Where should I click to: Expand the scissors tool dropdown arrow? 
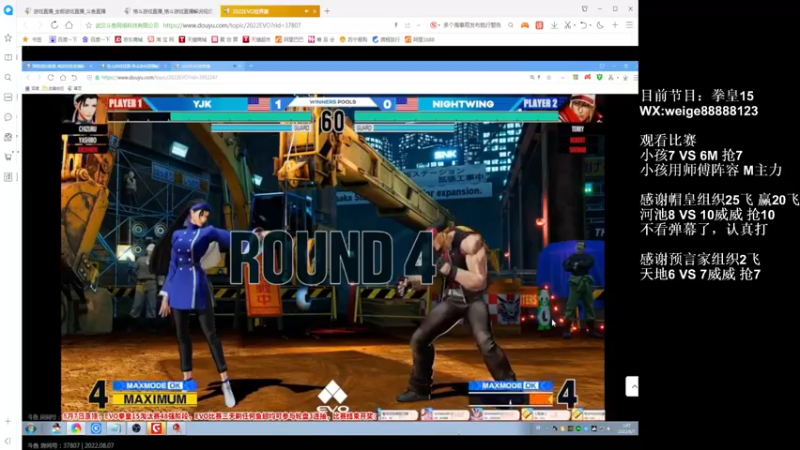[574, 25]
